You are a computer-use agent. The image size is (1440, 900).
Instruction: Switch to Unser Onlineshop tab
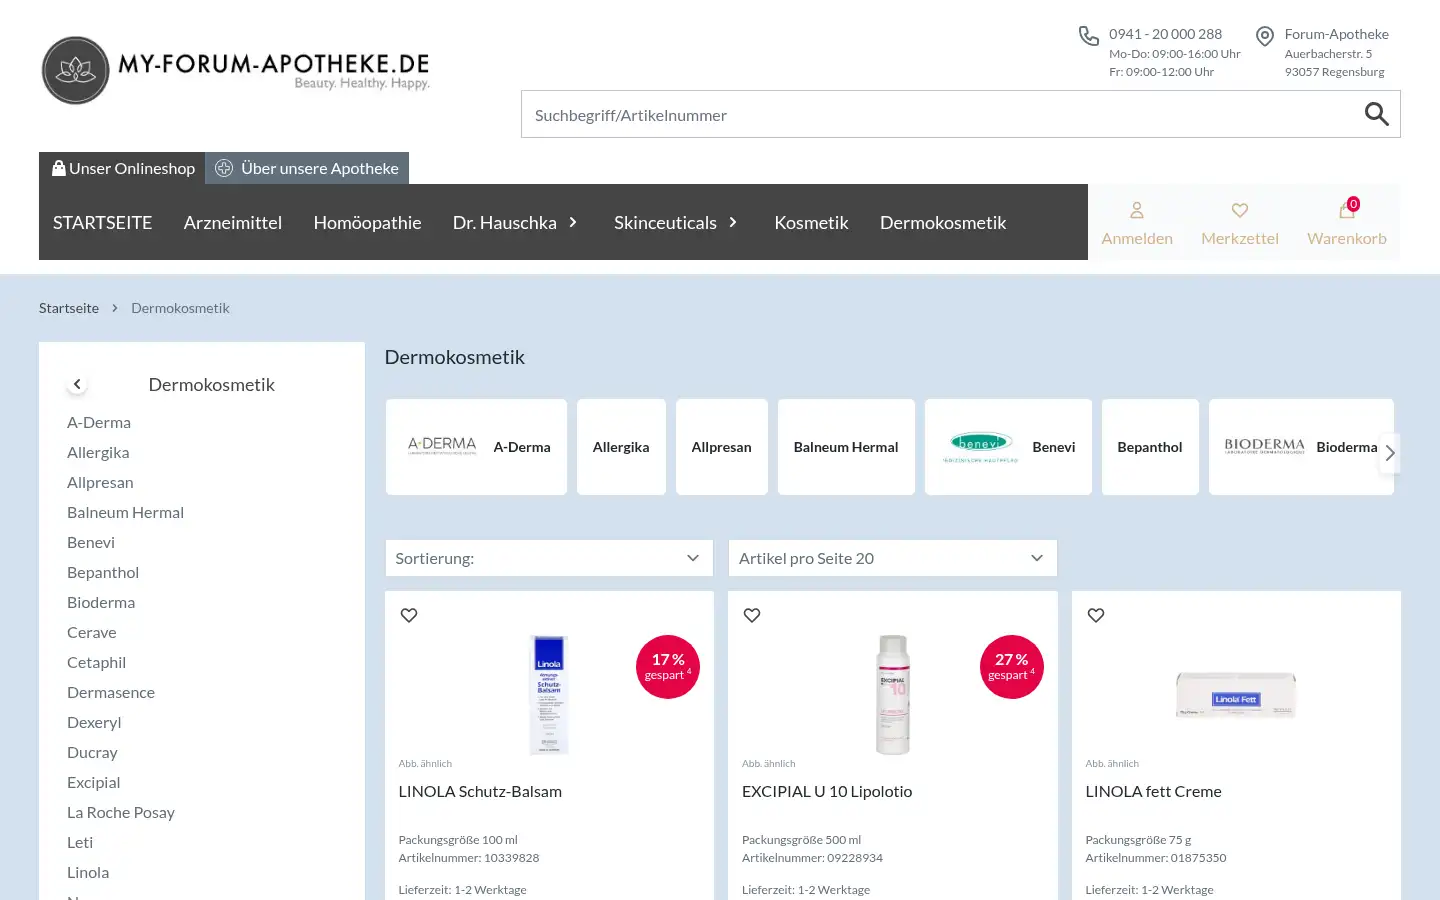pyautogui.click(x=122, y=168)
